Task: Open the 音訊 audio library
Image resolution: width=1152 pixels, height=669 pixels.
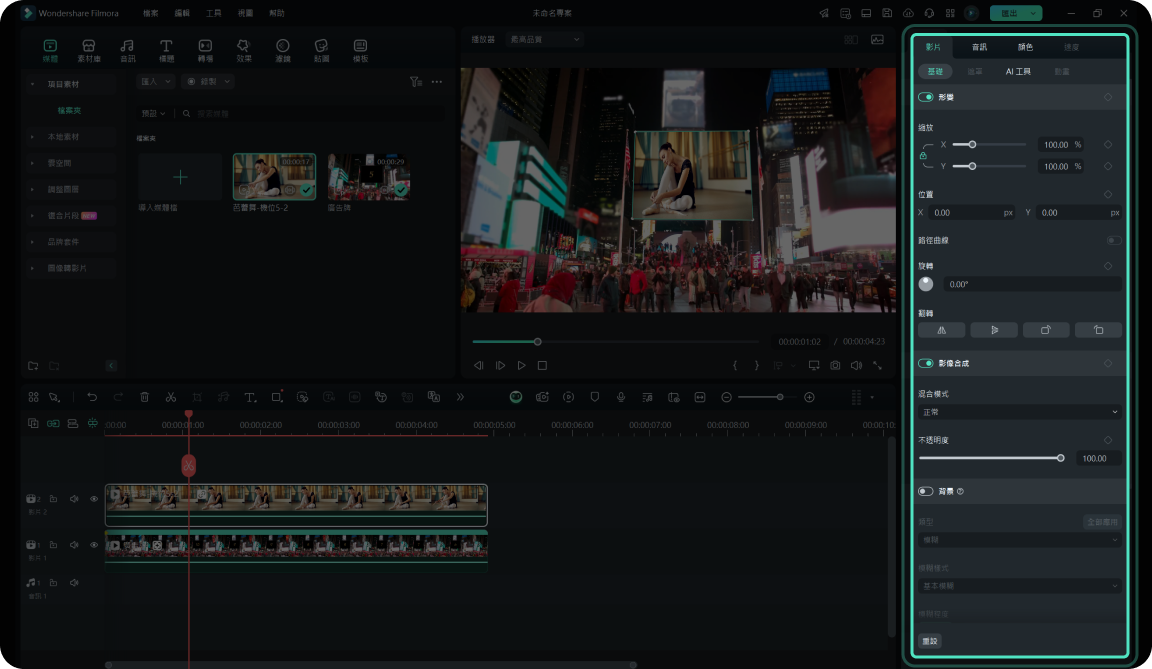Action: pyautogui.click(x=128, y=50)
